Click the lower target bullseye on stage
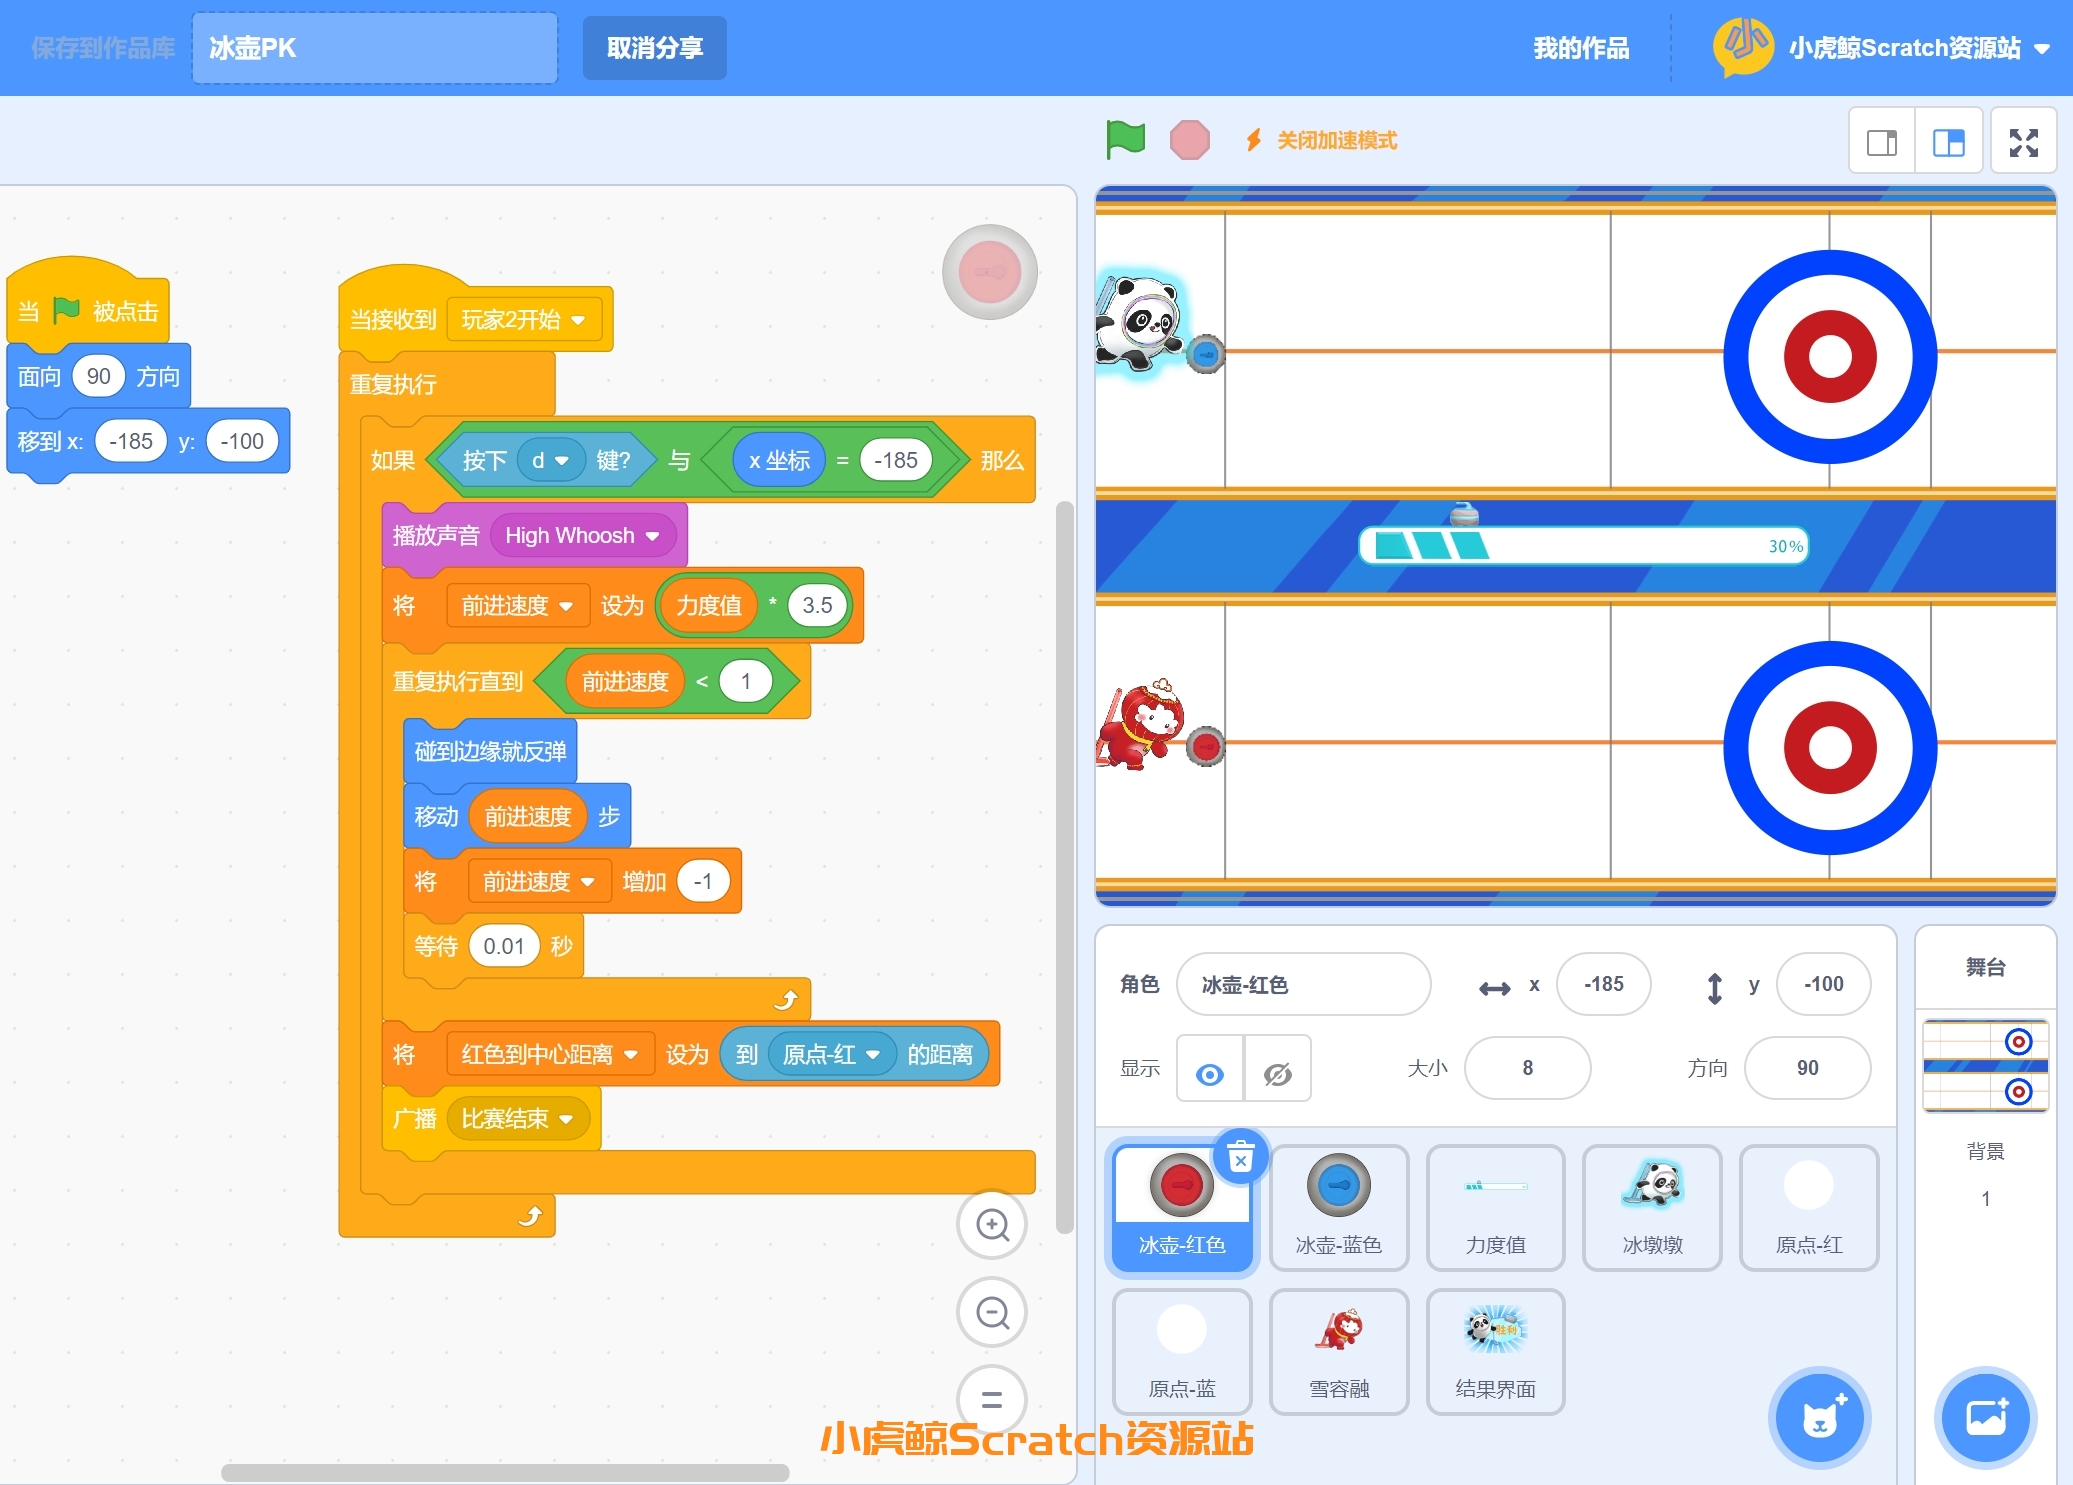Image resolution: width=2073 pixels, height=1485 pixels. coord(1830,748)
